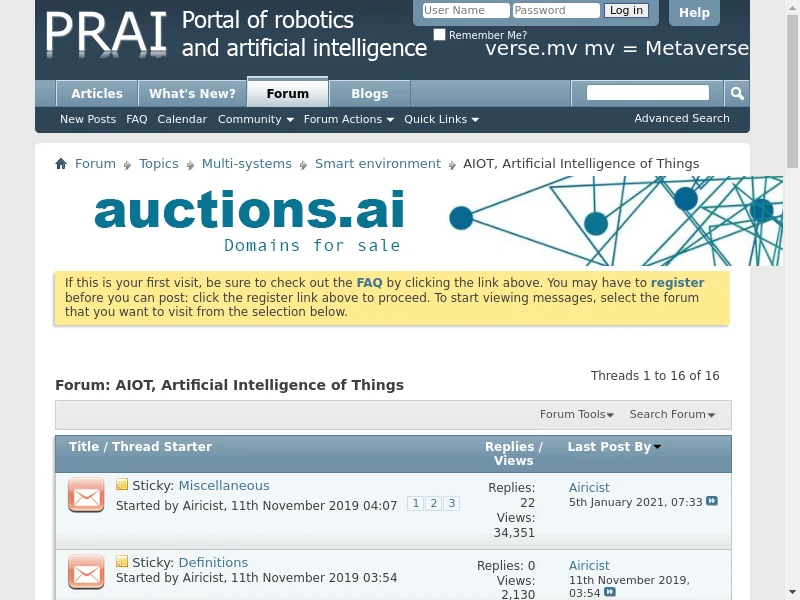Toggle the Remember Me checkbox
This screenshot has width=800, height=600.
click(439, 35)
